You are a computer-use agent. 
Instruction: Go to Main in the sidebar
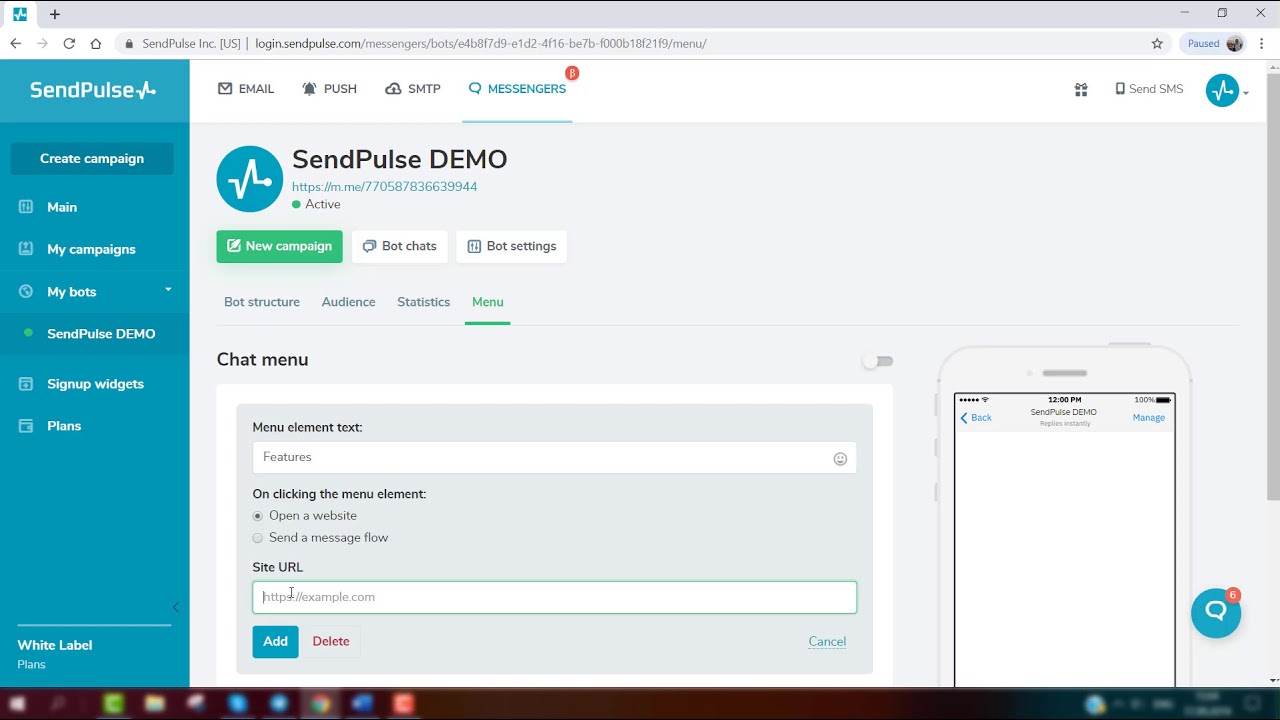62,207
